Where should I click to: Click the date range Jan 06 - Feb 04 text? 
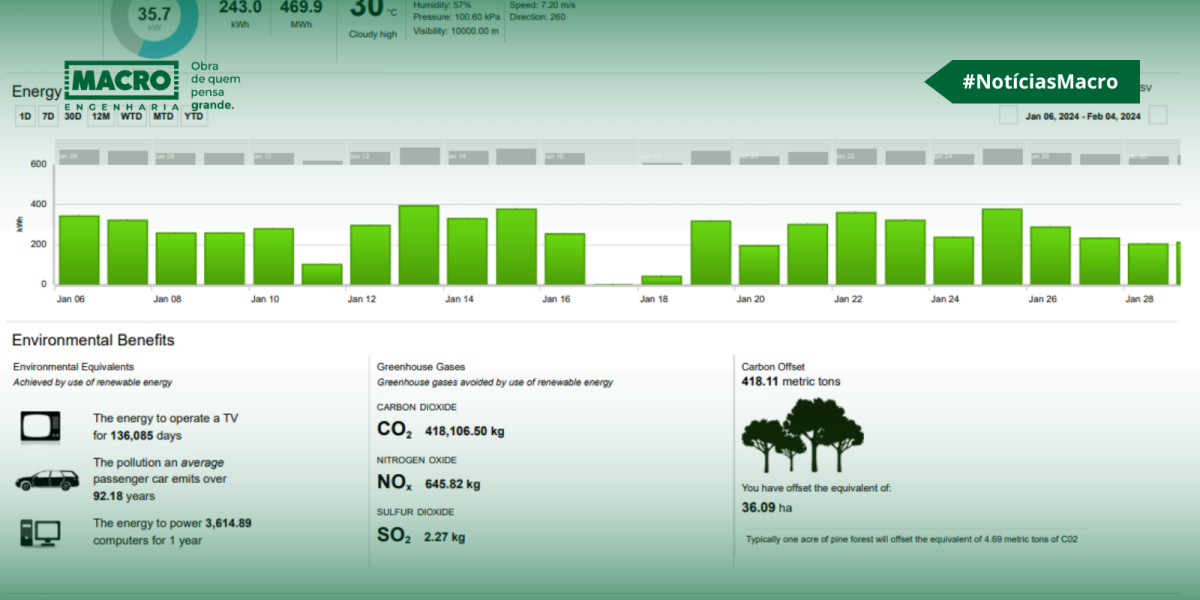tap(1083, 116)
